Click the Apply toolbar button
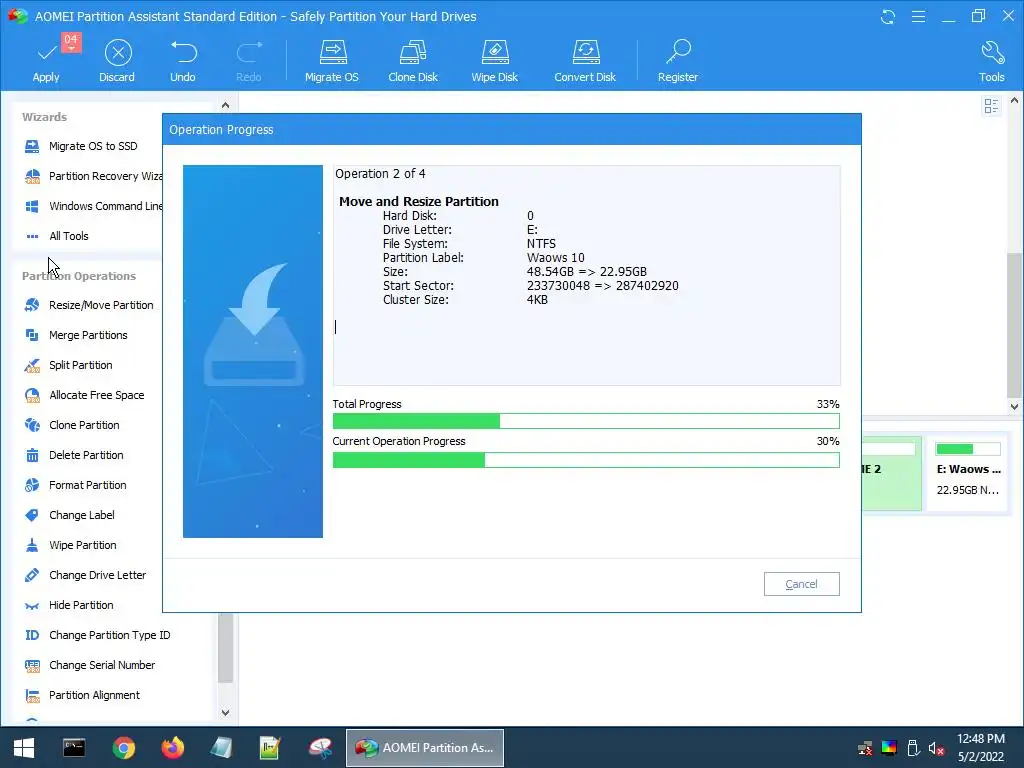 (46, 61)
